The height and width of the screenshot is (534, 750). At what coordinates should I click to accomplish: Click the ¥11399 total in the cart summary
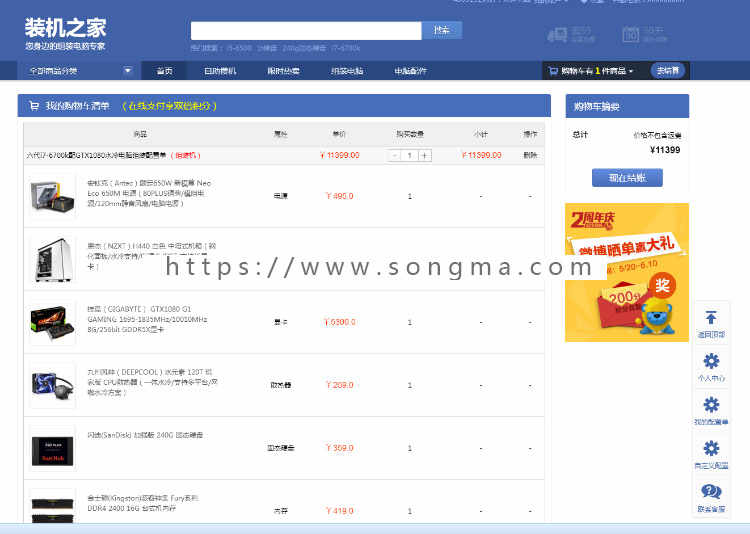point(665,150)
